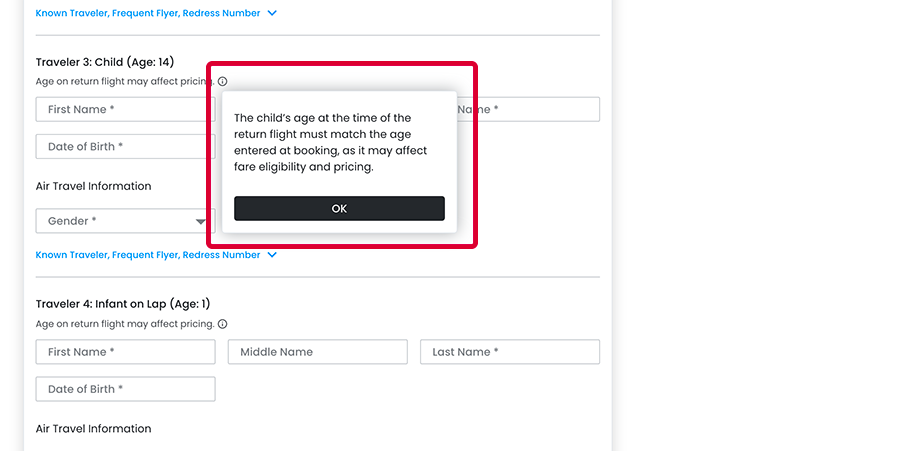900x451 pixels.
Task: Click the Traveler 3: Child (Age: 14) heading
Action: tap(105, 62)
